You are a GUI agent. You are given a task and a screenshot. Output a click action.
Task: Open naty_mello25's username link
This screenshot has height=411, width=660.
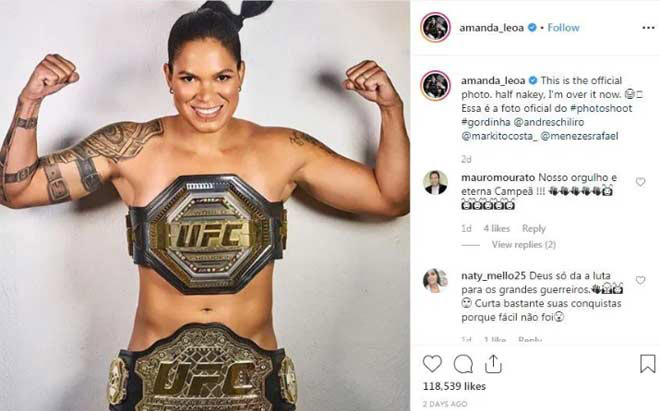493,276
